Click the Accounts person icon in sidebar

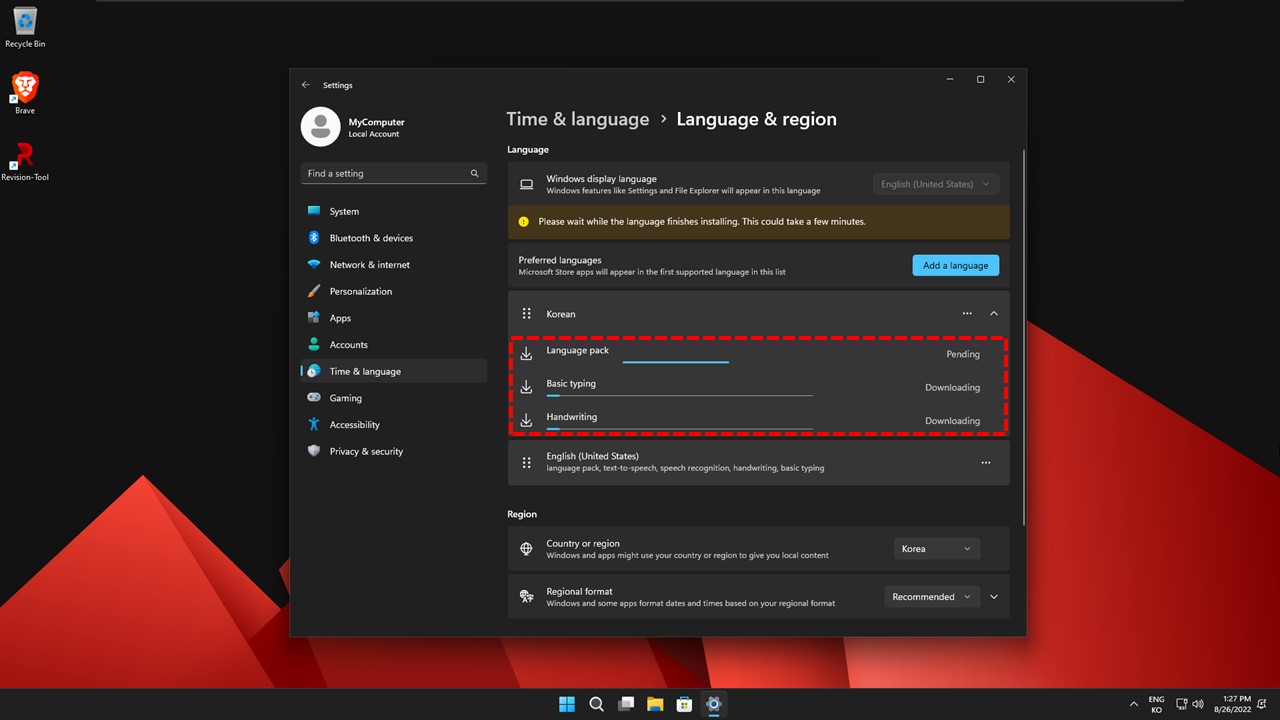[314, 345]
